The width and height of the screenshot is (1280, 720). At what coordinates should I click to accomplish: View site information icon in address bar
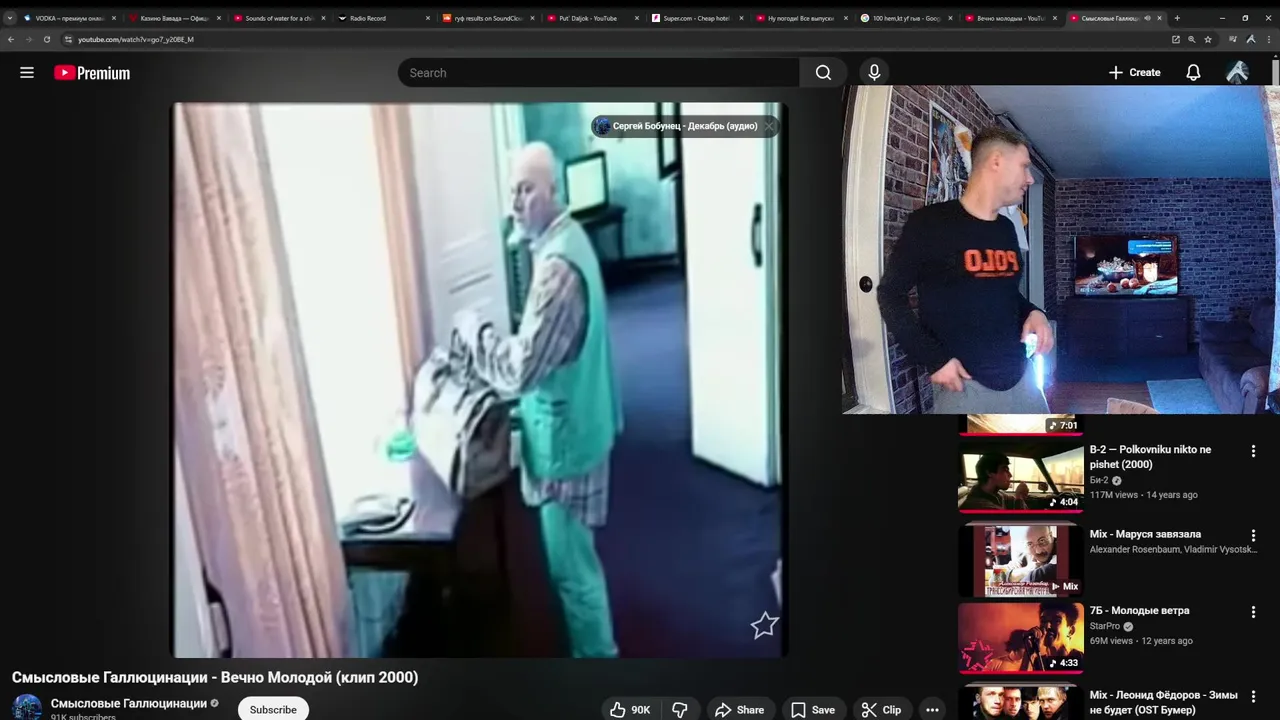coord(68,39)
